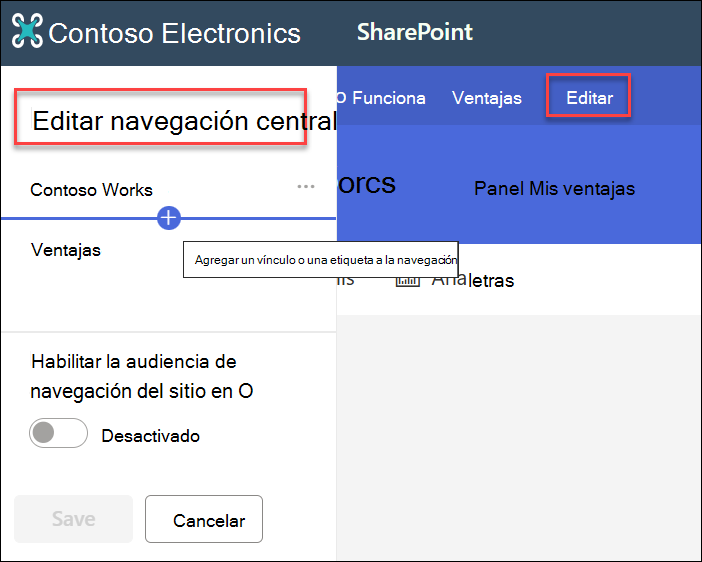Select Contoso Works navigation entry
702x562 pixels.
91,190
